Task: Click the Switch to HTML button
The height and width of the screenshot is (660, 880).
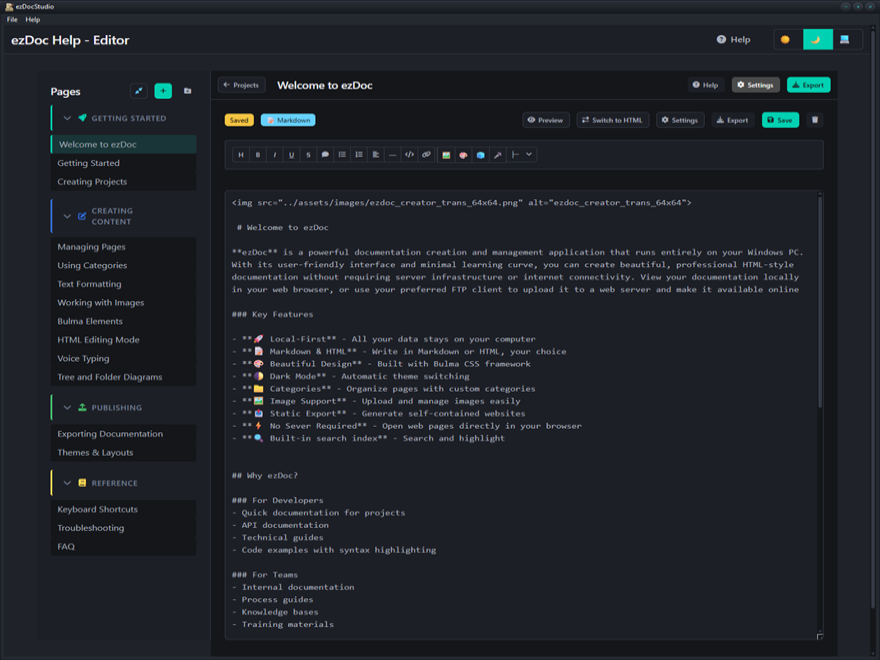Action: pyautogui.click(x=612, y=120)
